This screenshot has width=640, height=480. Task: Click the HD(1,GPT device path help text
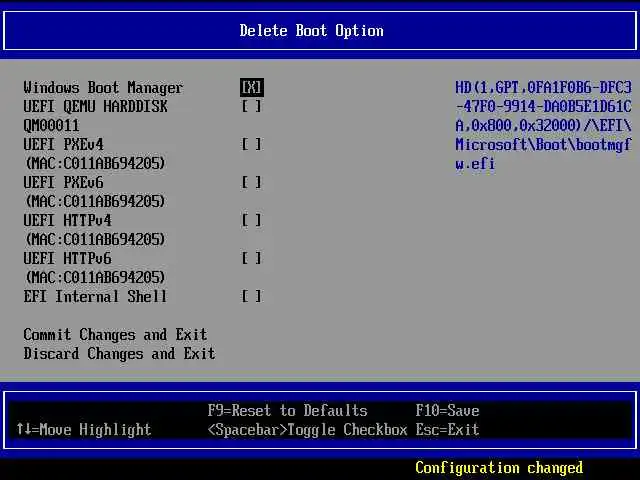pyautogui.click(x=543, y=126)
